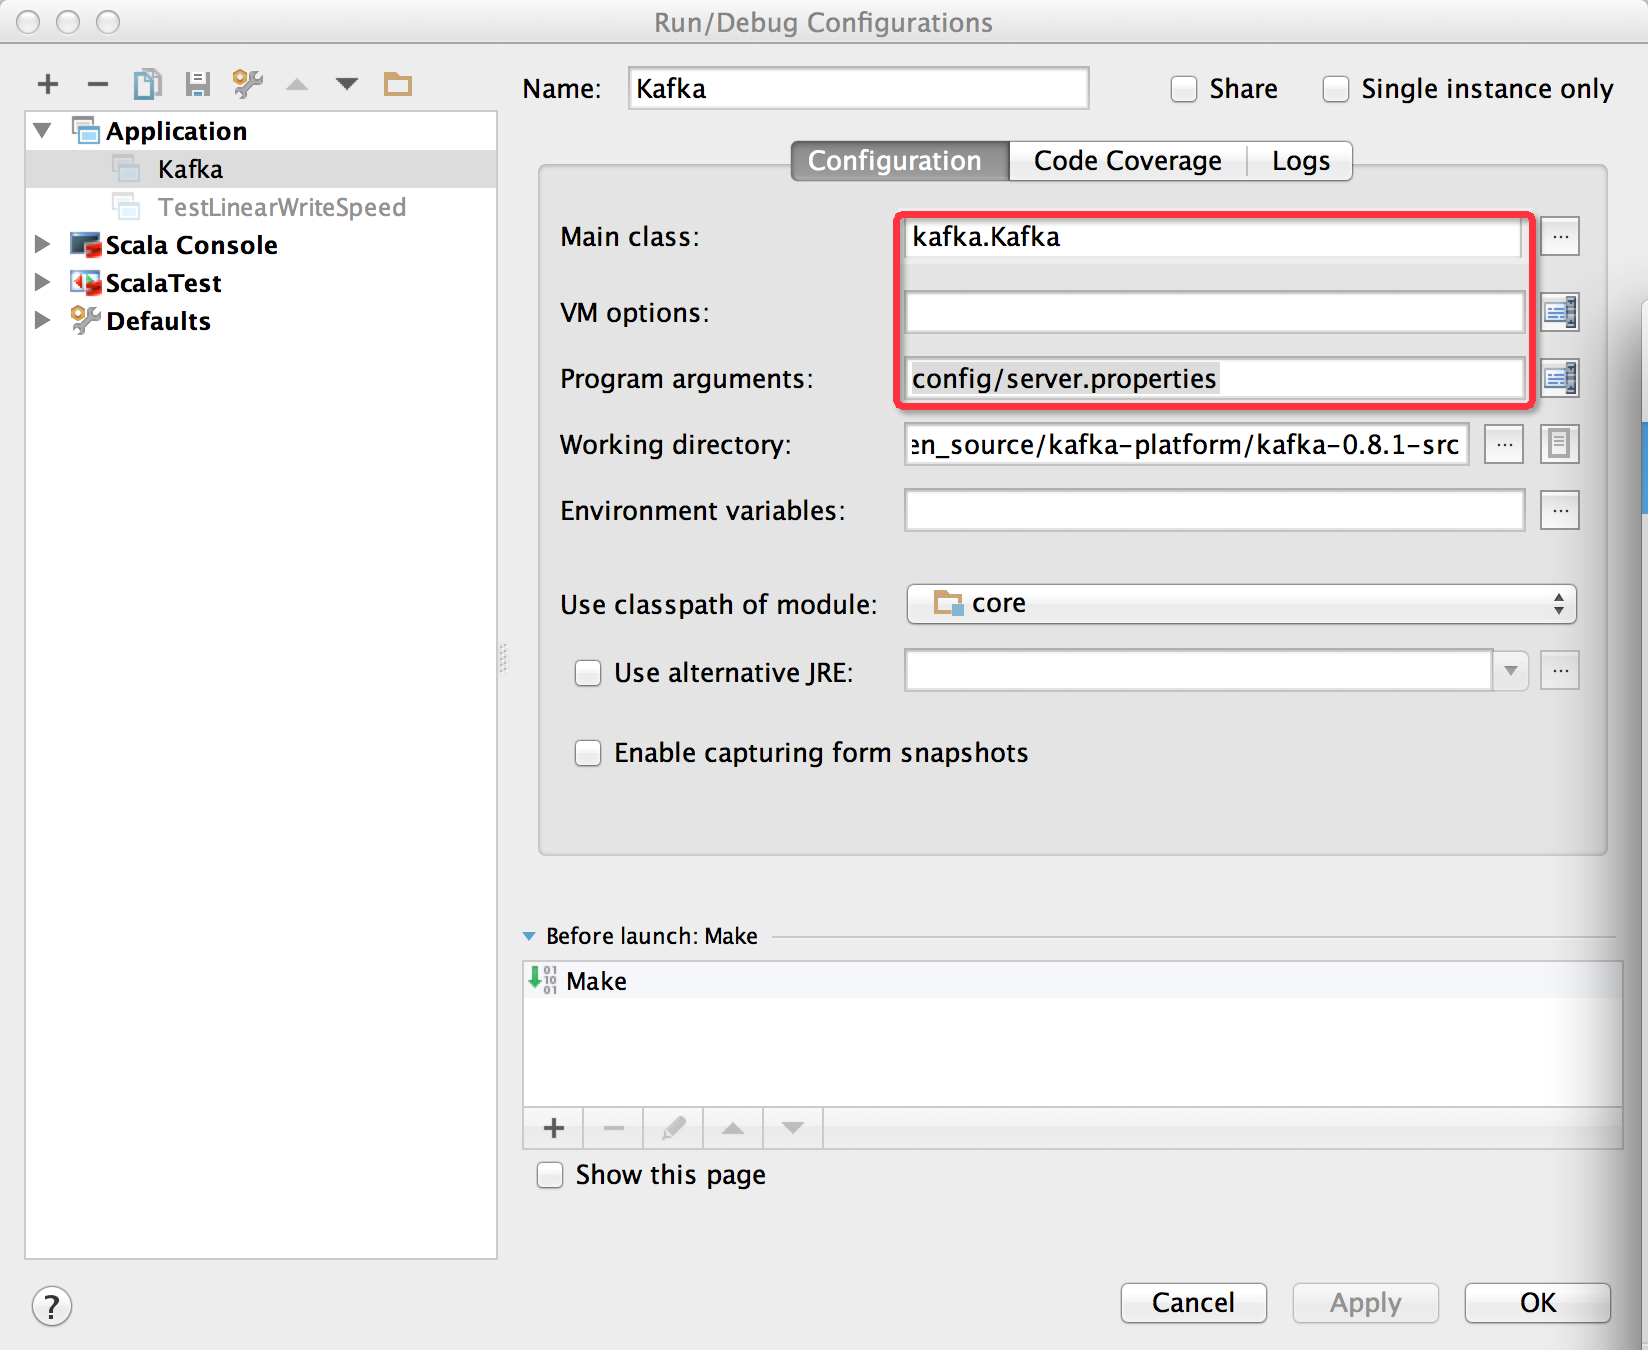The height and width of the screenshot is (1350, 1648).
Task: Expand the VM options editor
Action: click(x=1560, y=313)
